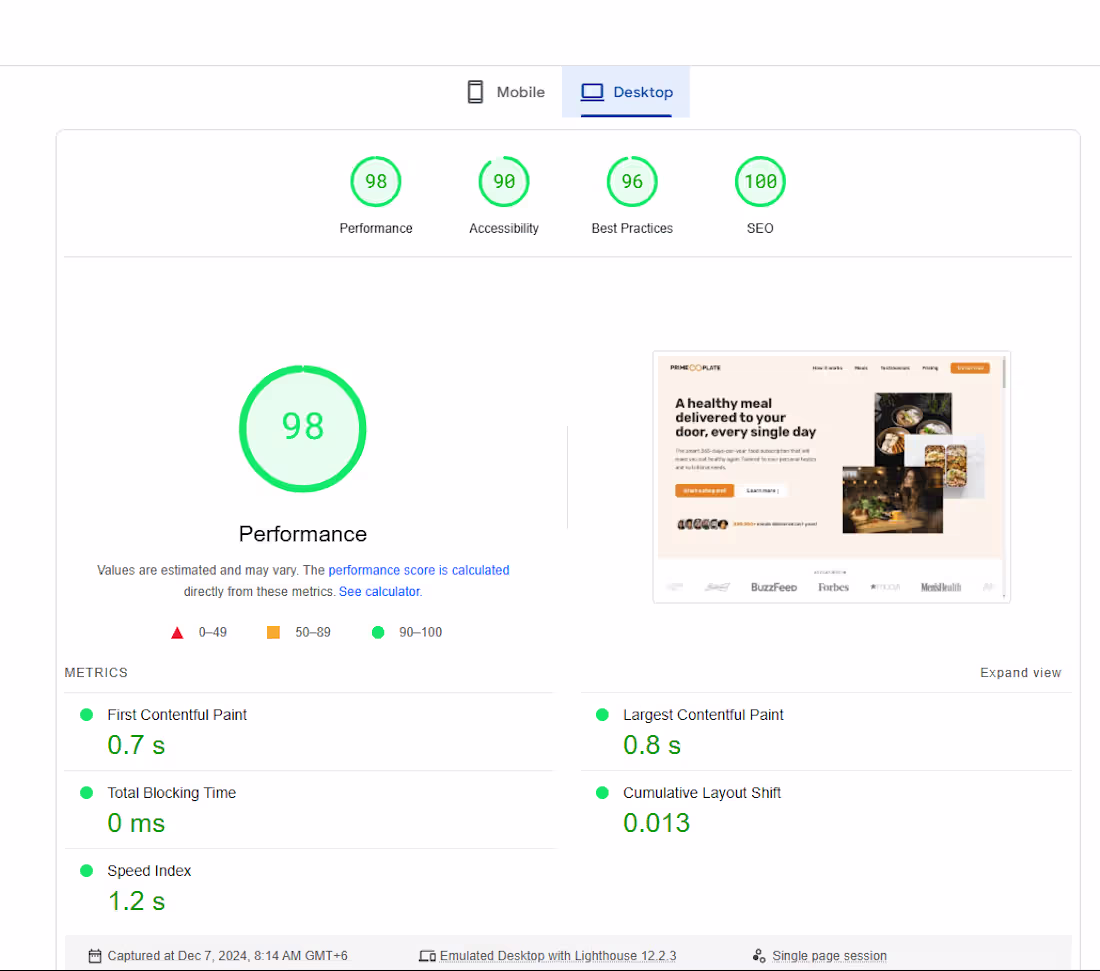Select the Speed Index label
The image size is (1100, 971).
click(x=149, y=871)
